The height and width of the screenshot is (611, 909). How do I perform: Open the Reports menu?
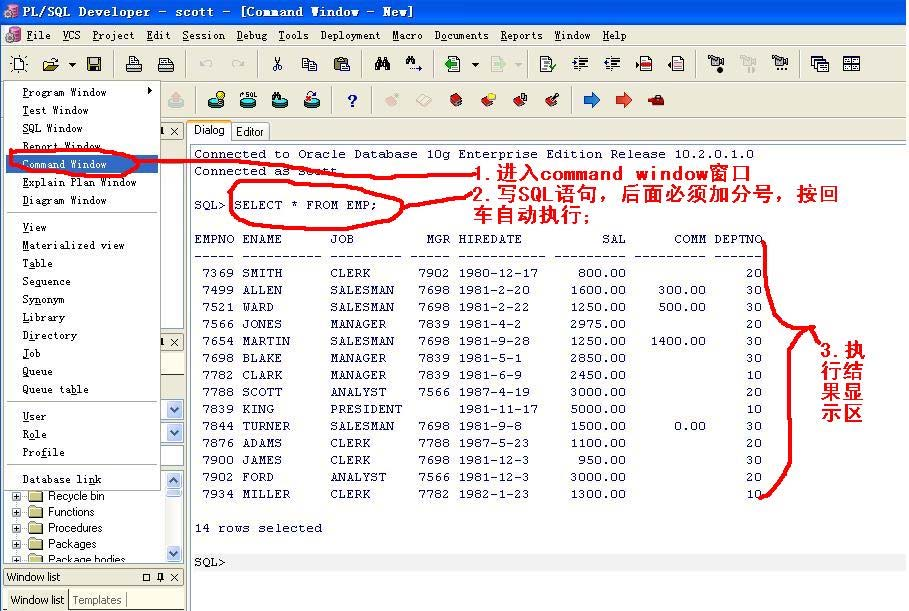(x=521, y=35)
